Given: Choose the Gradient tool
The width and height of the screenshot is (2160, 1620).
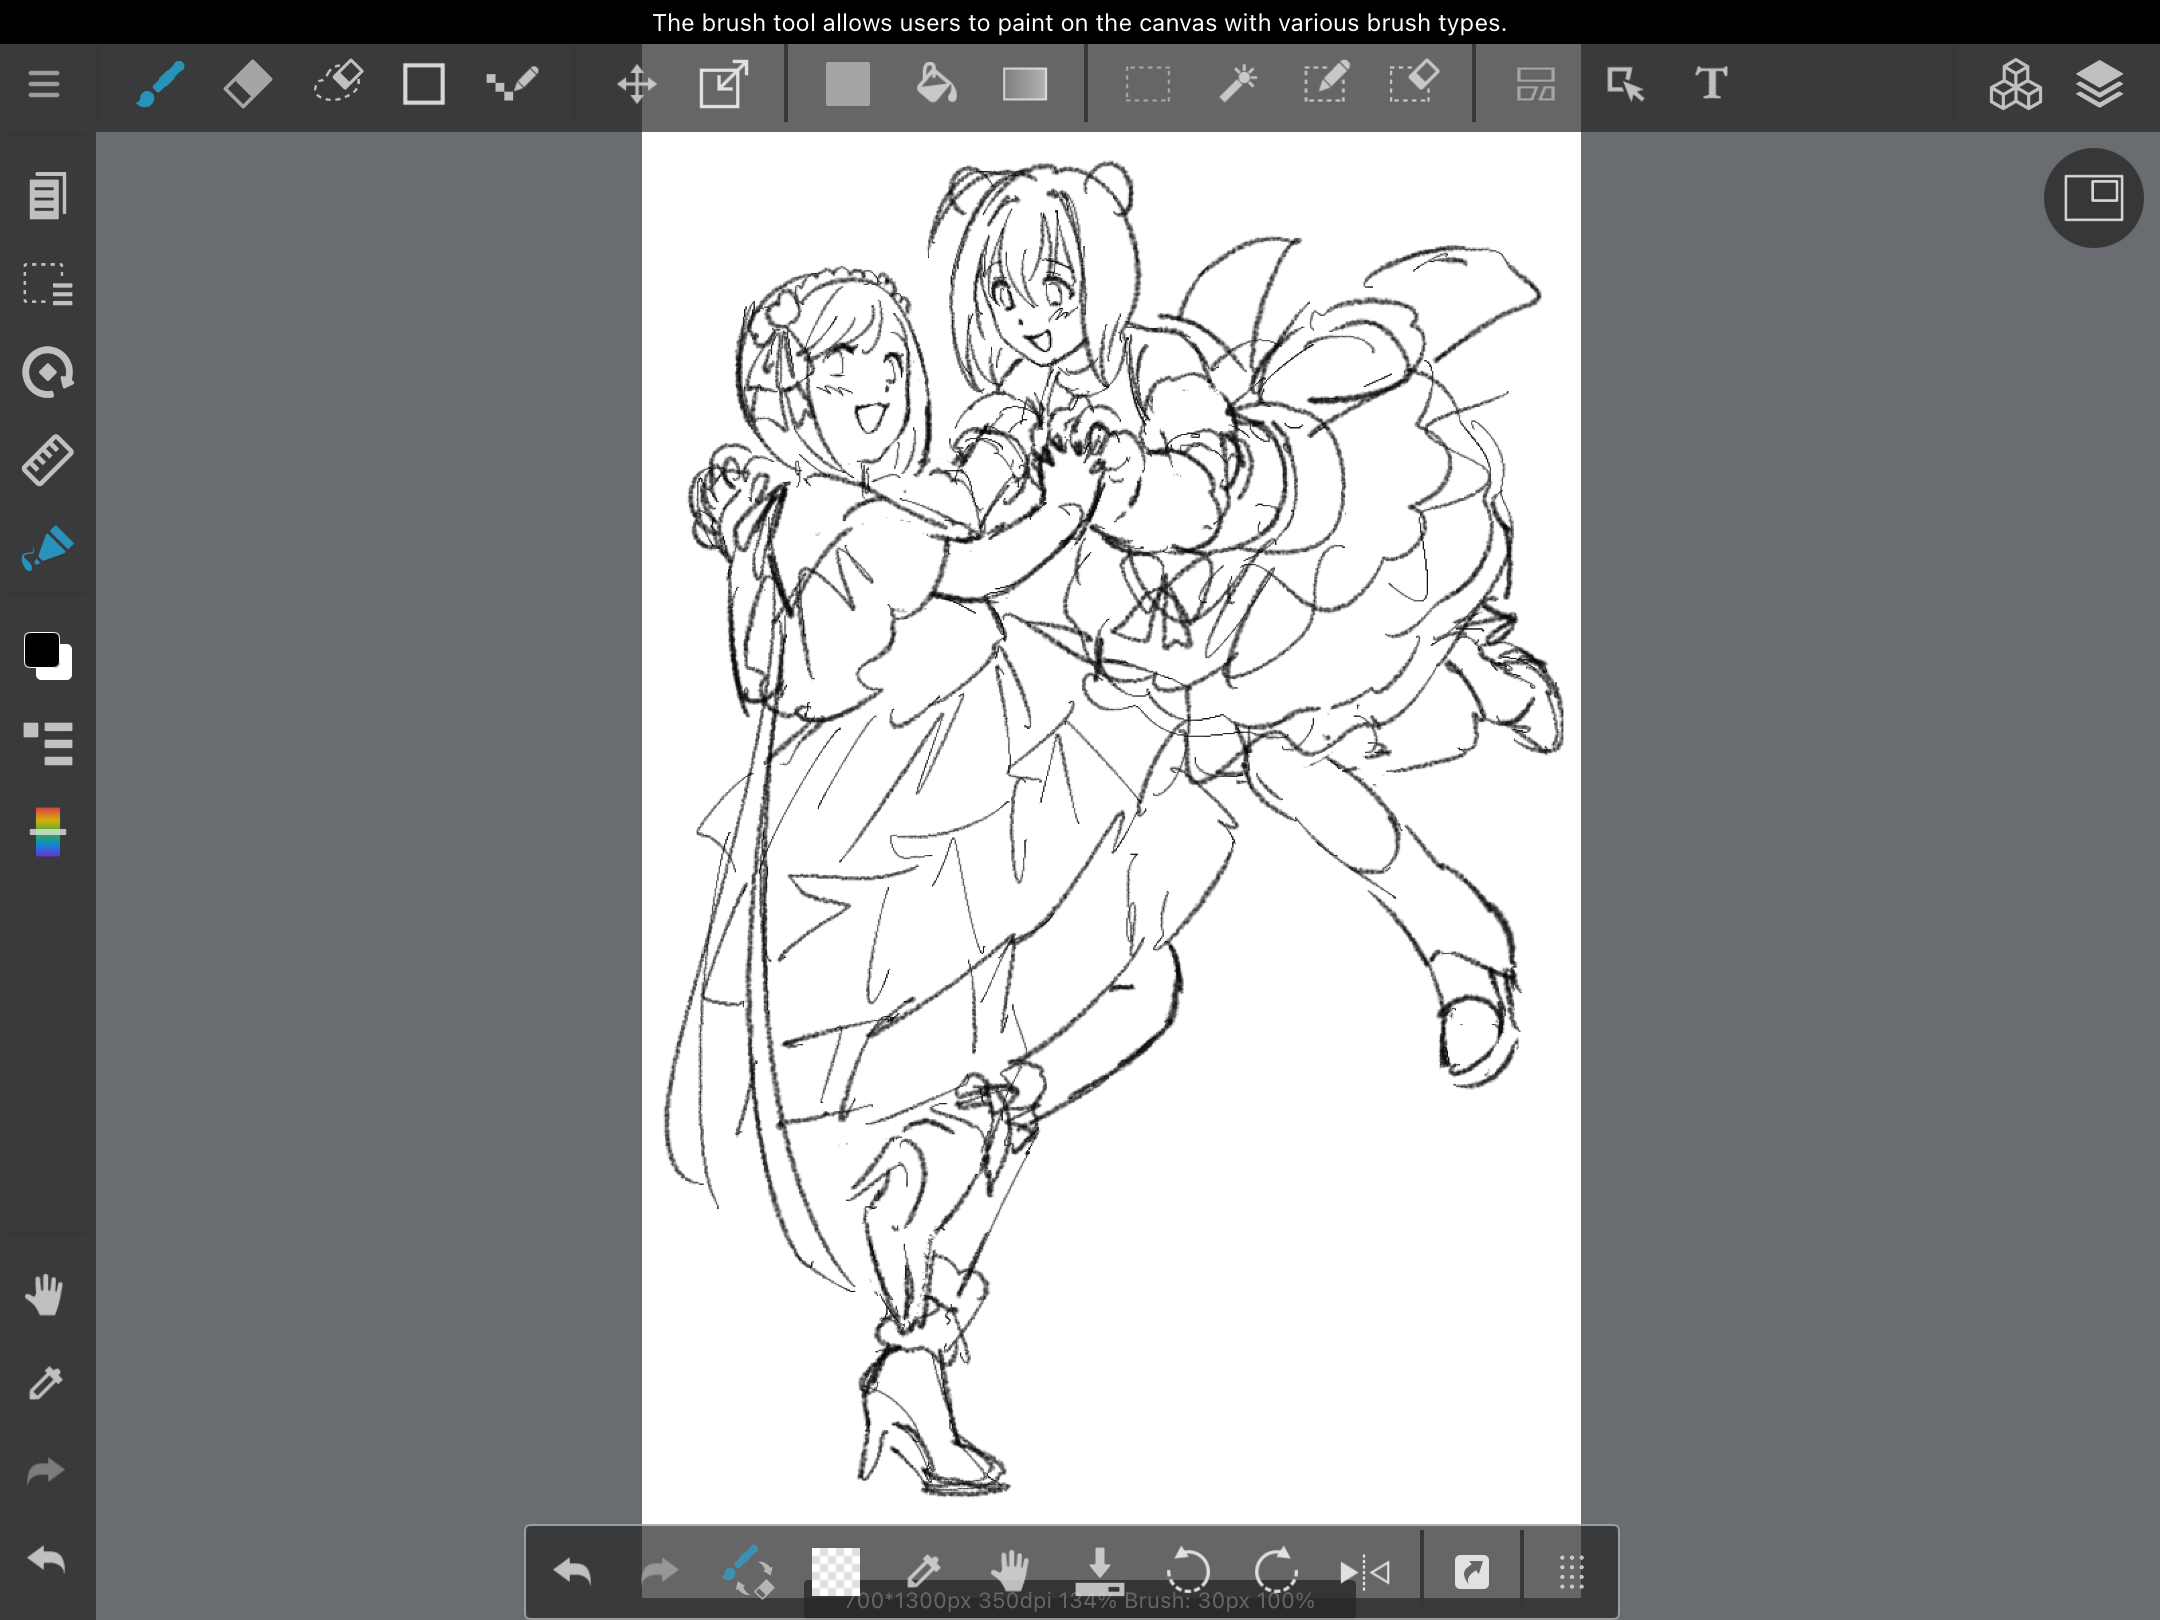Looking at the screenshot, I should (1024, 84).
